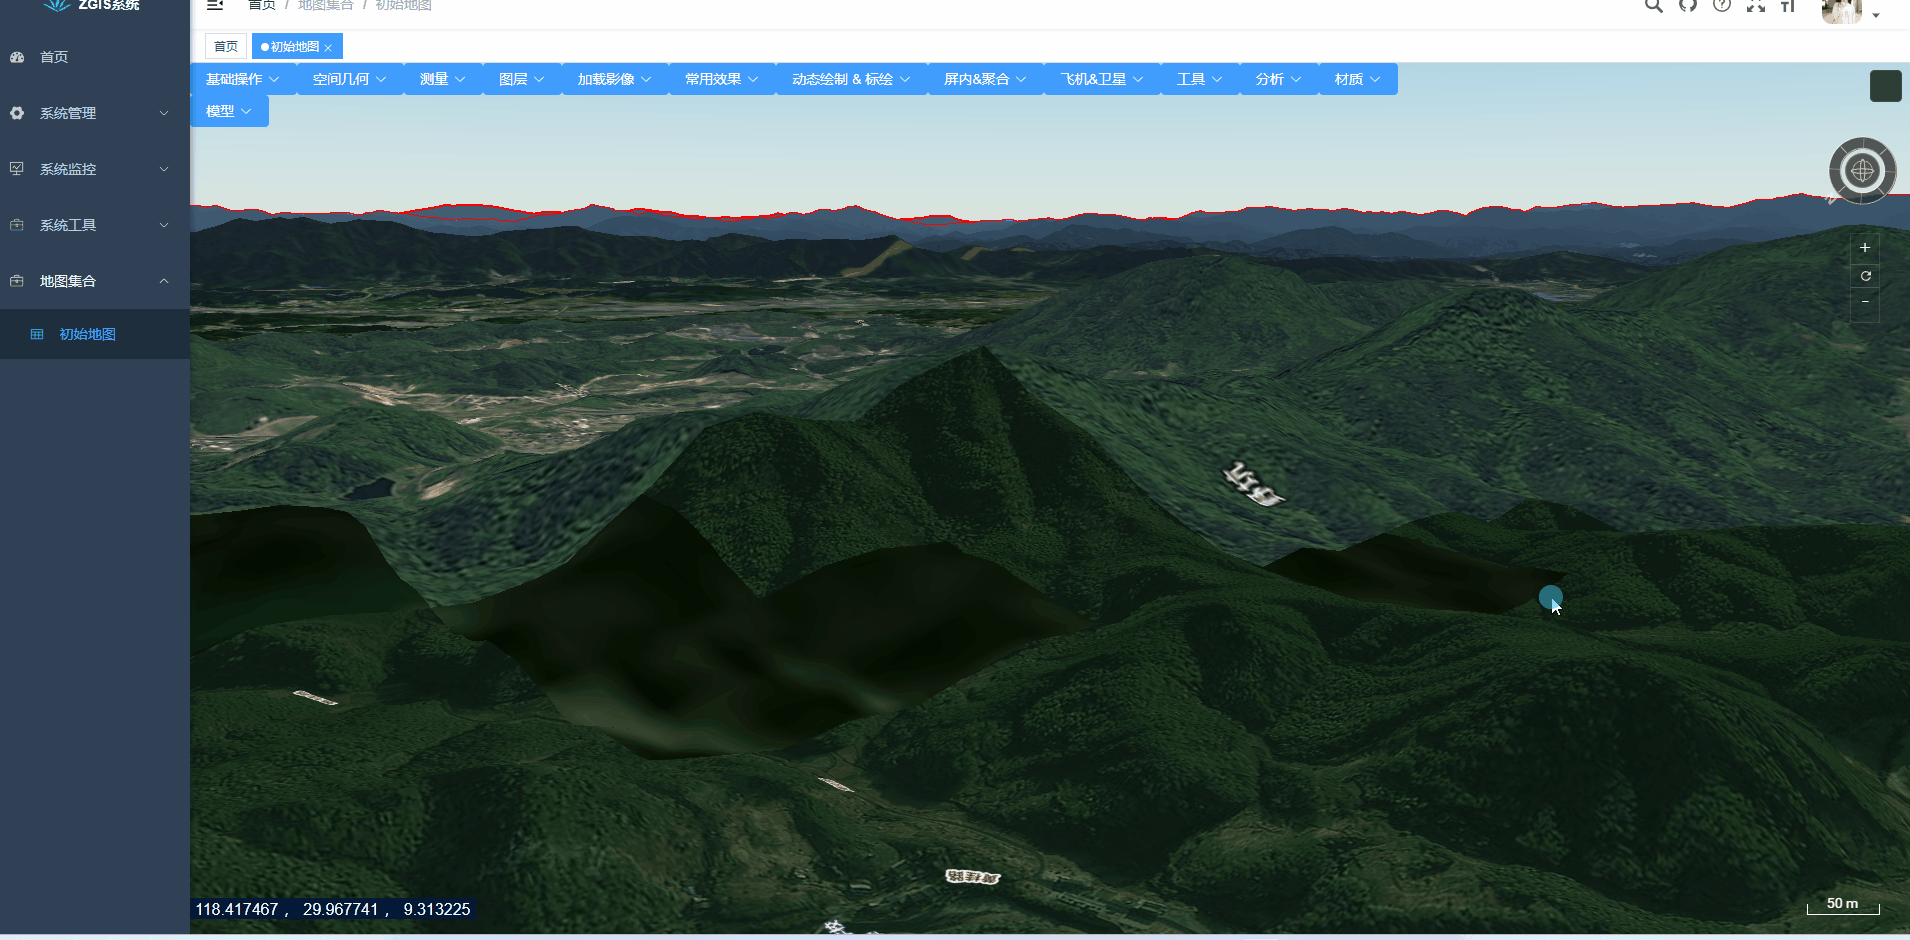Click the teal point marker on the terrain
The height and width of the screenshot is (940, 1910).
pyautogui.click(x=1550, y=597)
